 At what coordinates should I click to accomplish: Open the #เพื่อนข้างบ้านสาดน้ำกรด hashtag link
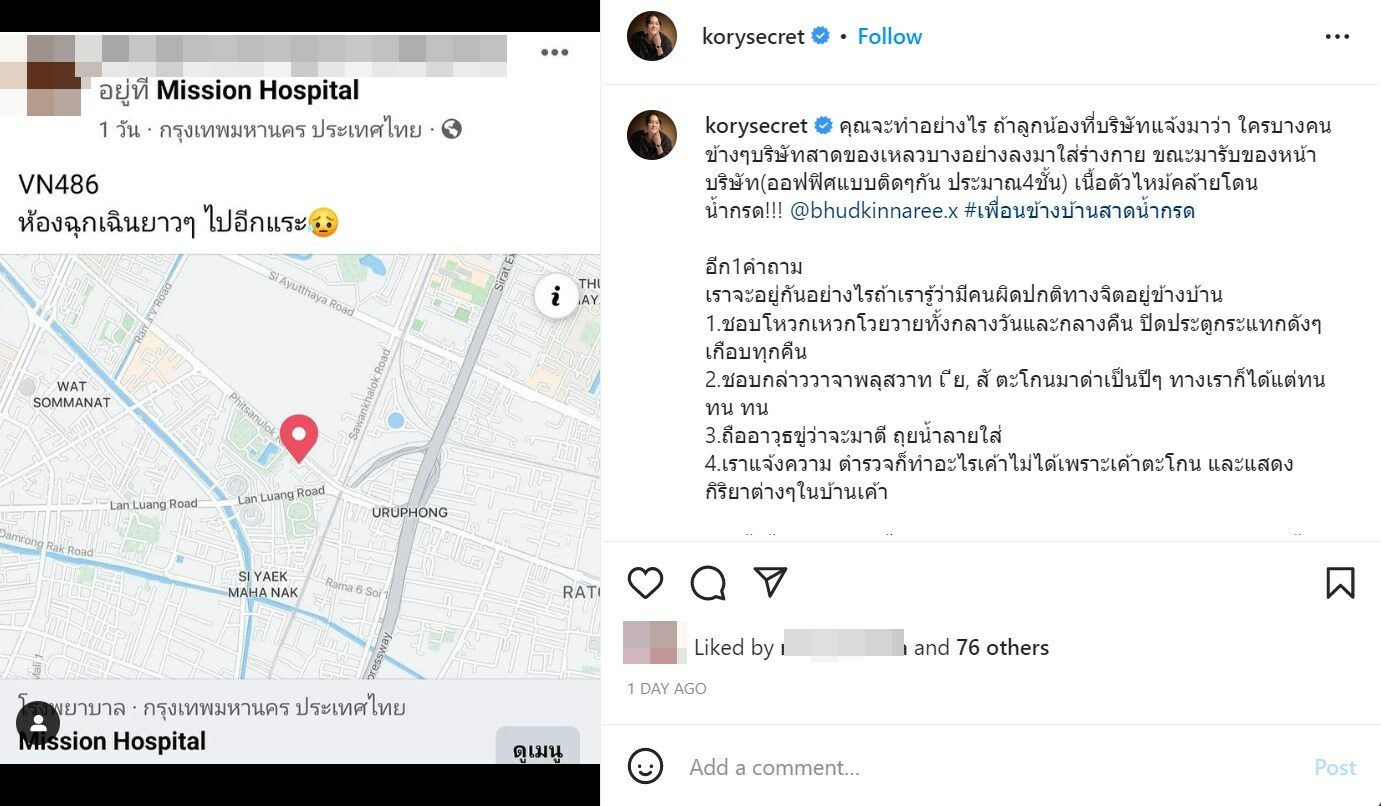tap(1080, 211)
